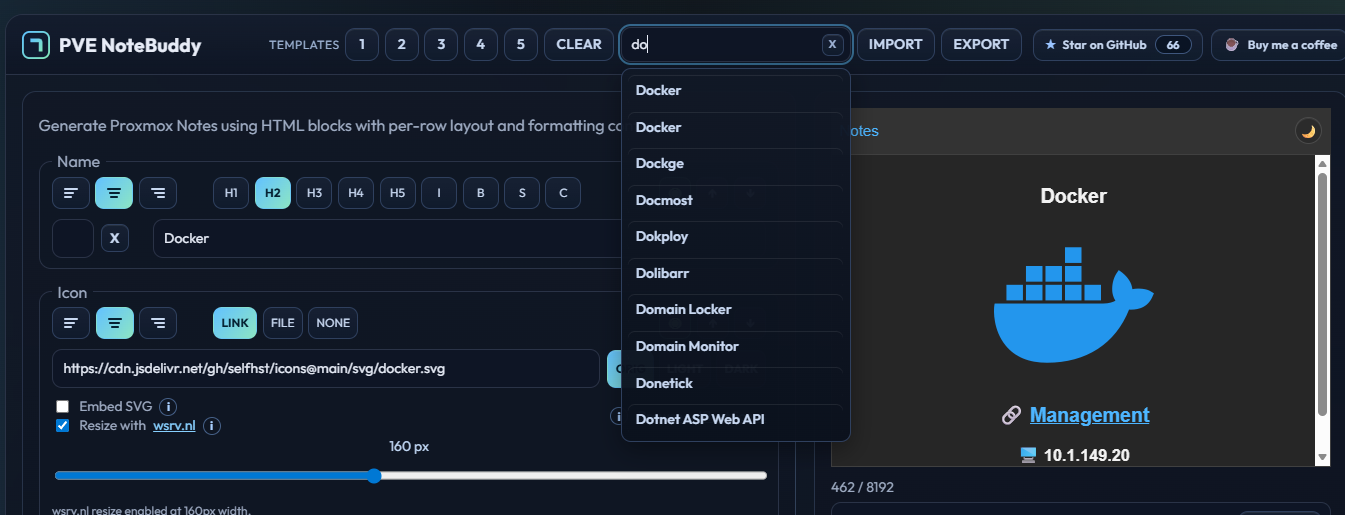Left-align the Icon row
This screenshot has width=1345, height=515.
(70, 322)
